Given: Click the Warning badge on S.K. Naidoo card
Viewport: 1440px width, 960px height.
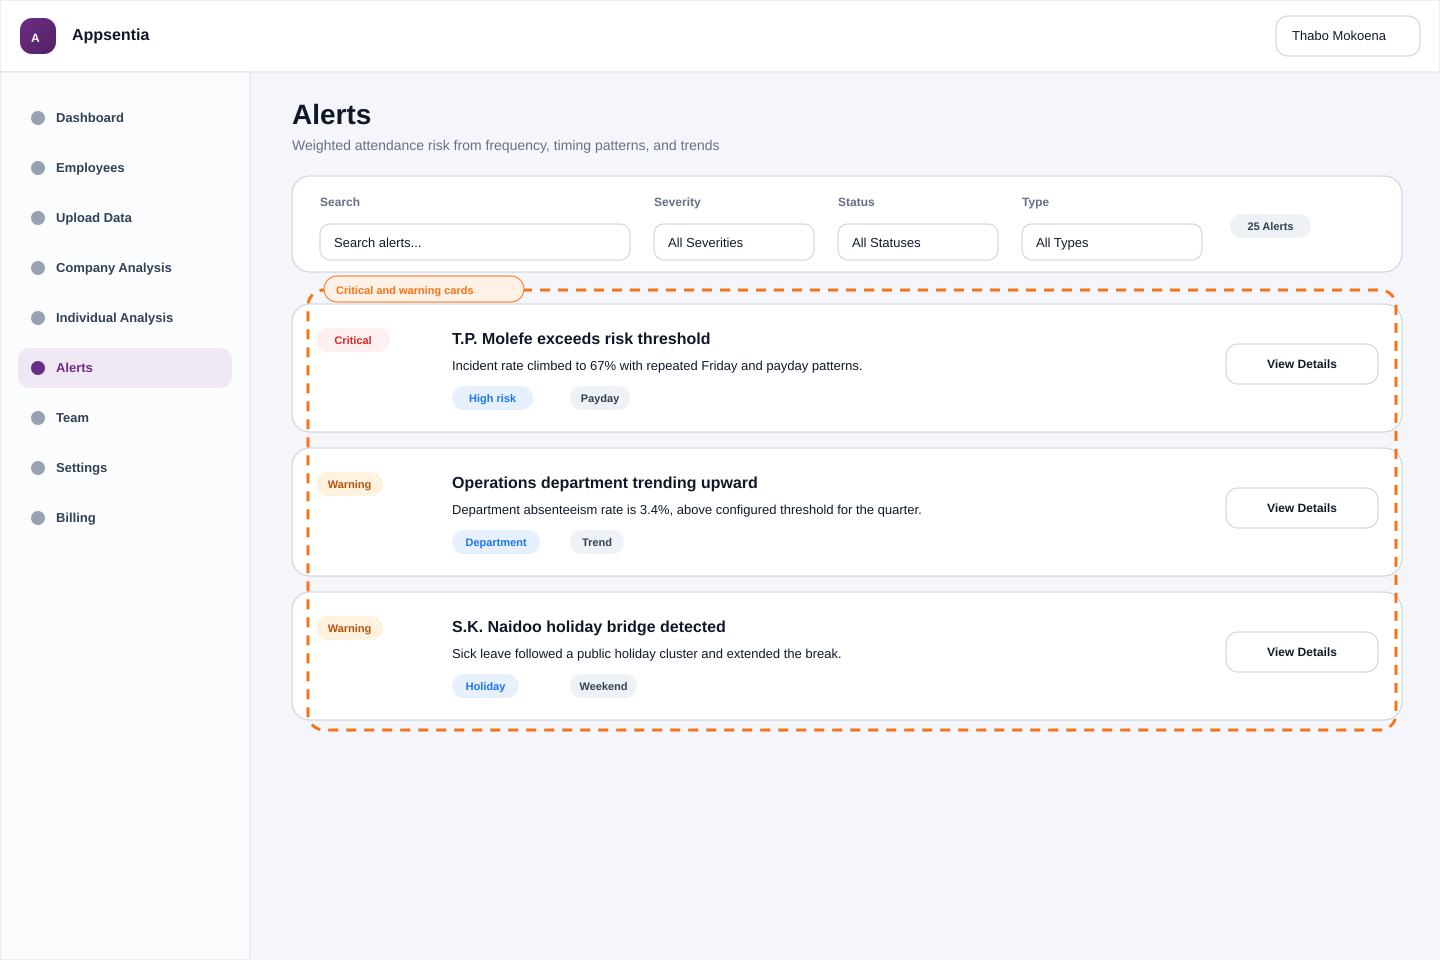Looking at the screenshot, I should (x=349, y=628).
